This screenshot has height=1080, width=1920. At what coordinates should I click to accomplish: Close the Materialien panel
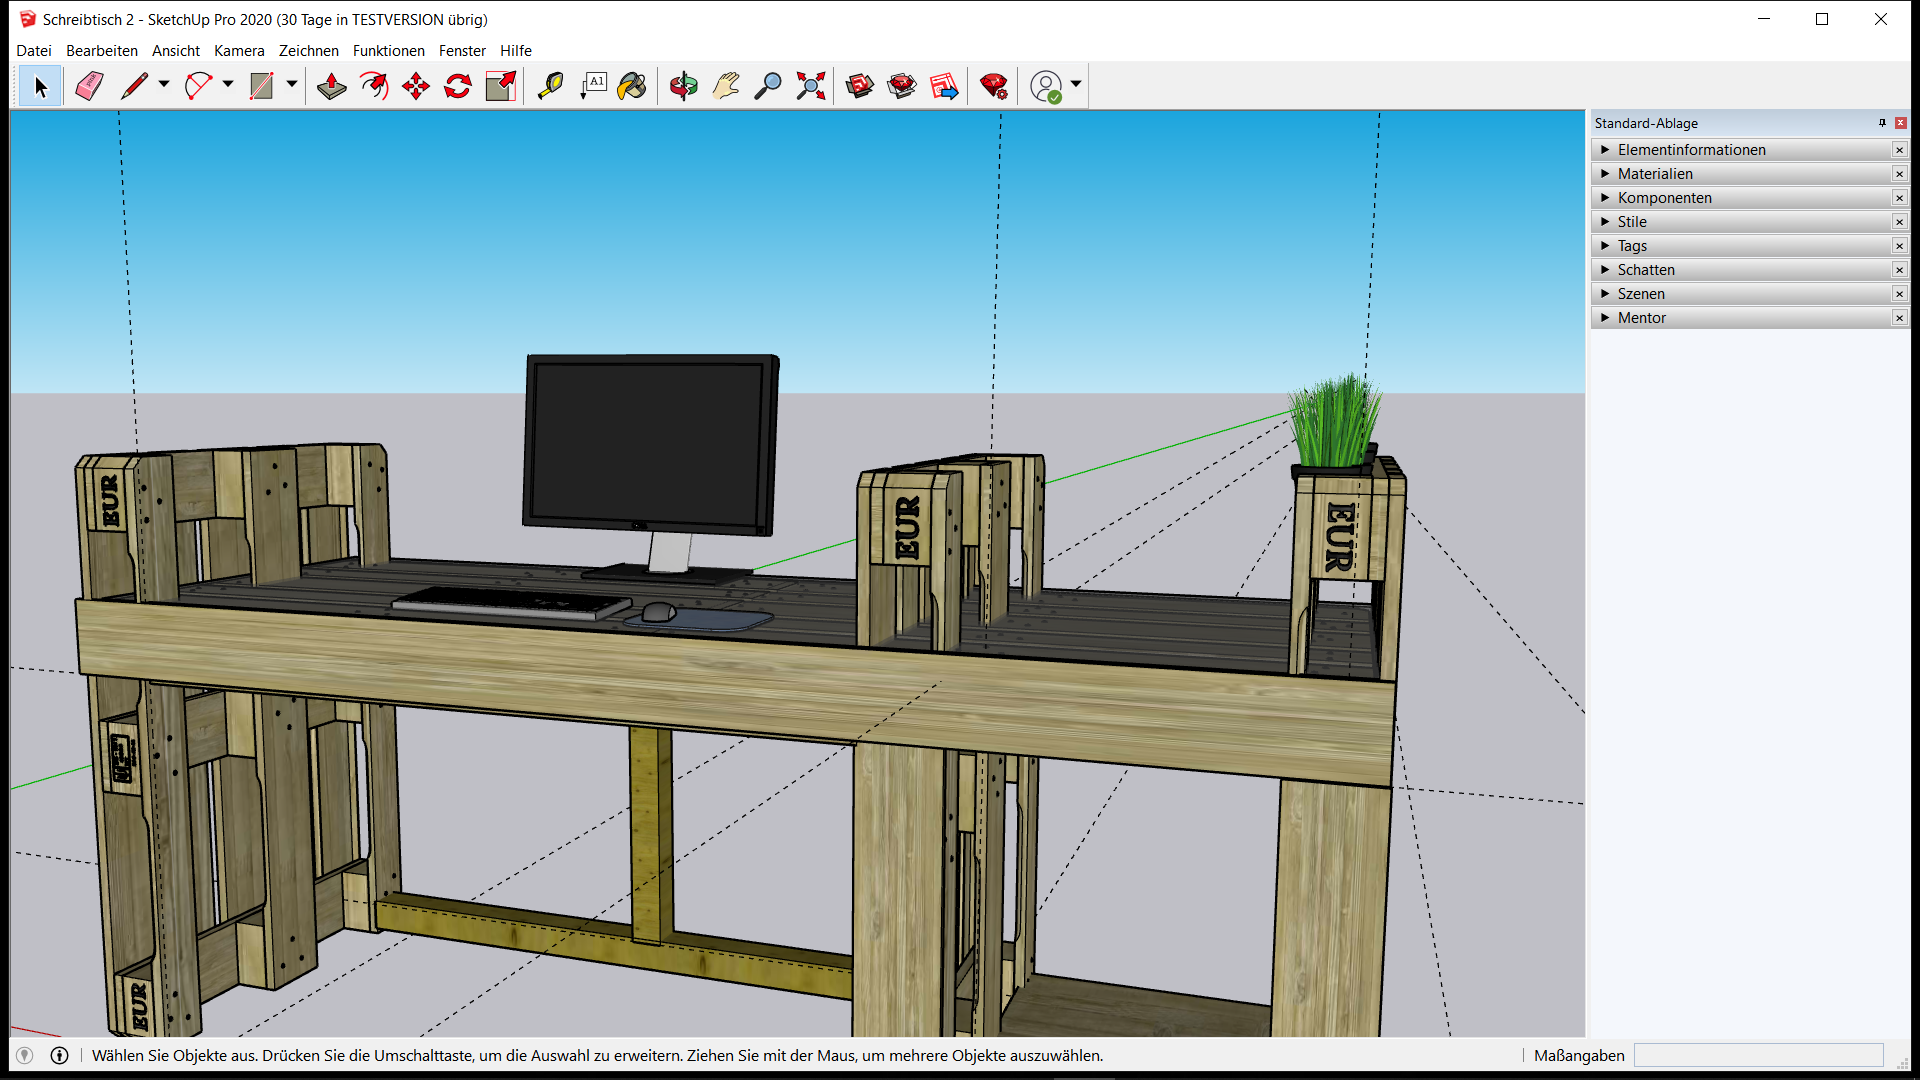pyautogui.click(x=1899, y=174)
